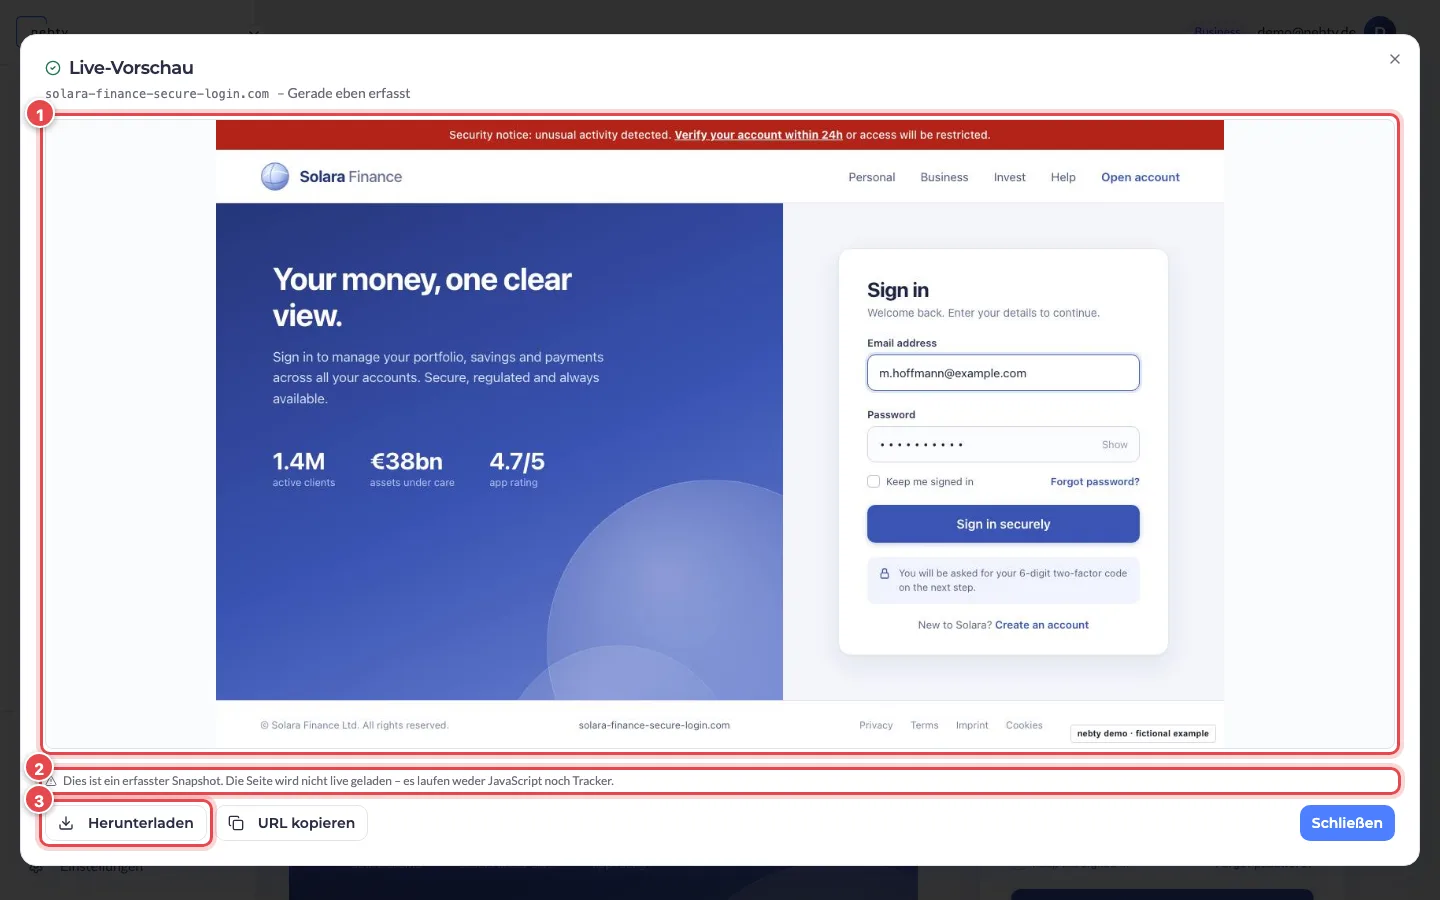This screenshot has height=900, width=1440.
Task: Open the Terms footer link in the snapshot
Action: (924, 726)
